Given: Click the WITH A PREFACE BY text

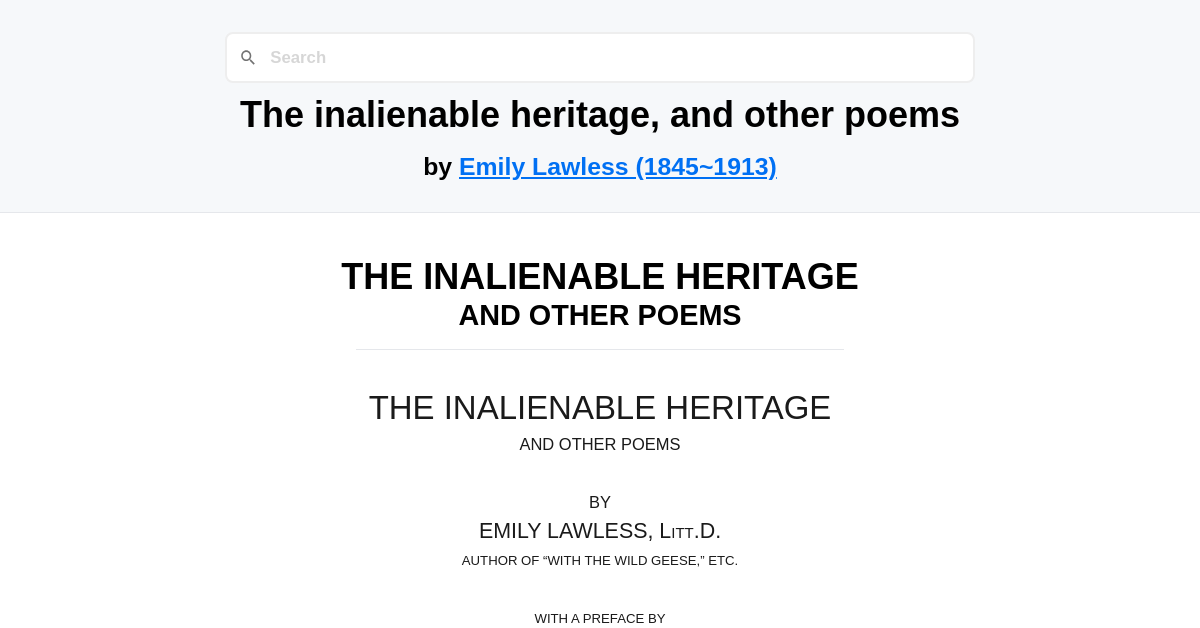Looking at the screenshot, I should [x=600, y=618].
